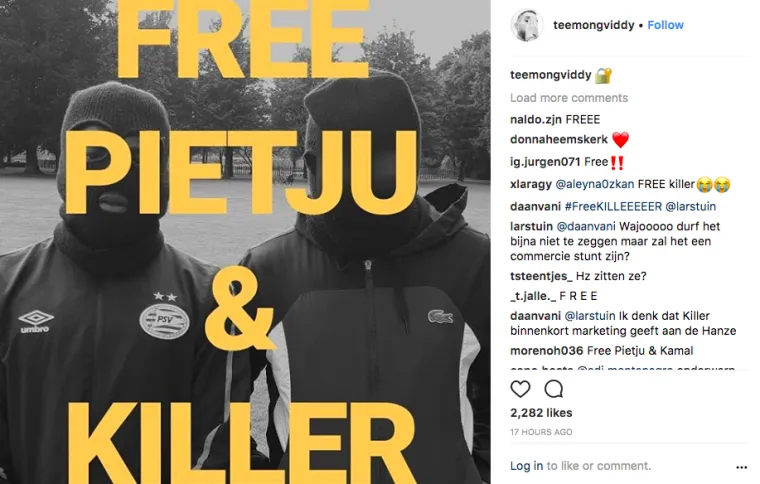Open tsteentjes_ commenter profile
Screen dimensions: 760x484
coord(541,276)
